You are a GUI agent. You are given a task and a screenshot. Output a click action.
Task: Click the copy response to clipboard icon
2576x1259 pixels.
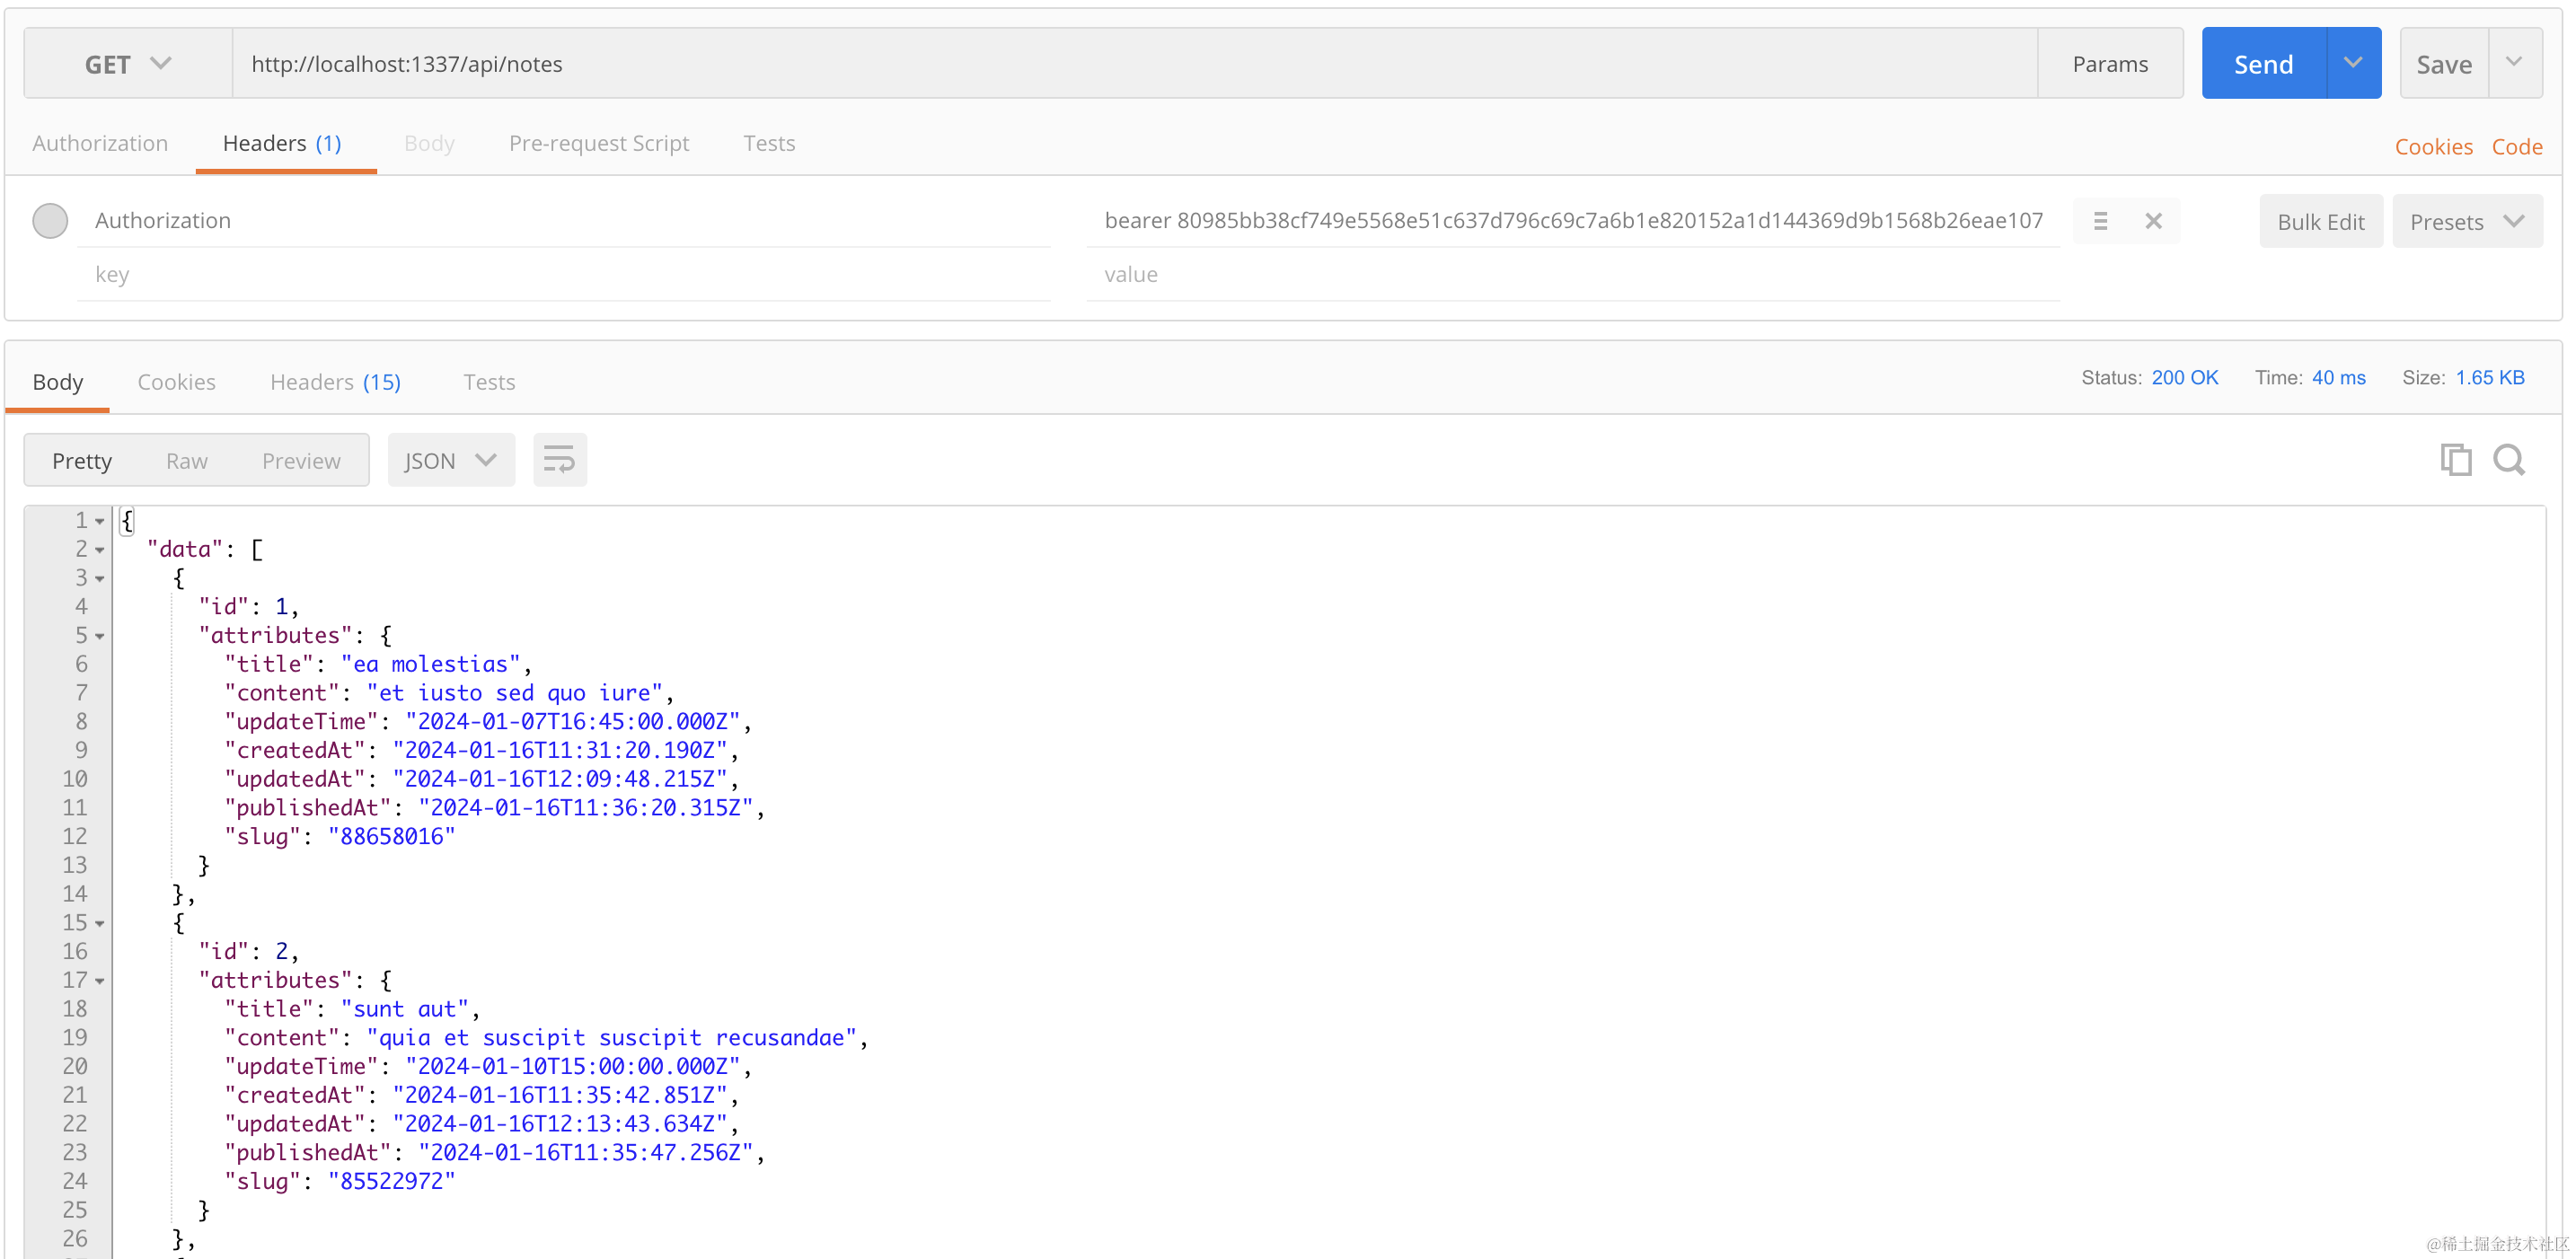[2455, 460]
